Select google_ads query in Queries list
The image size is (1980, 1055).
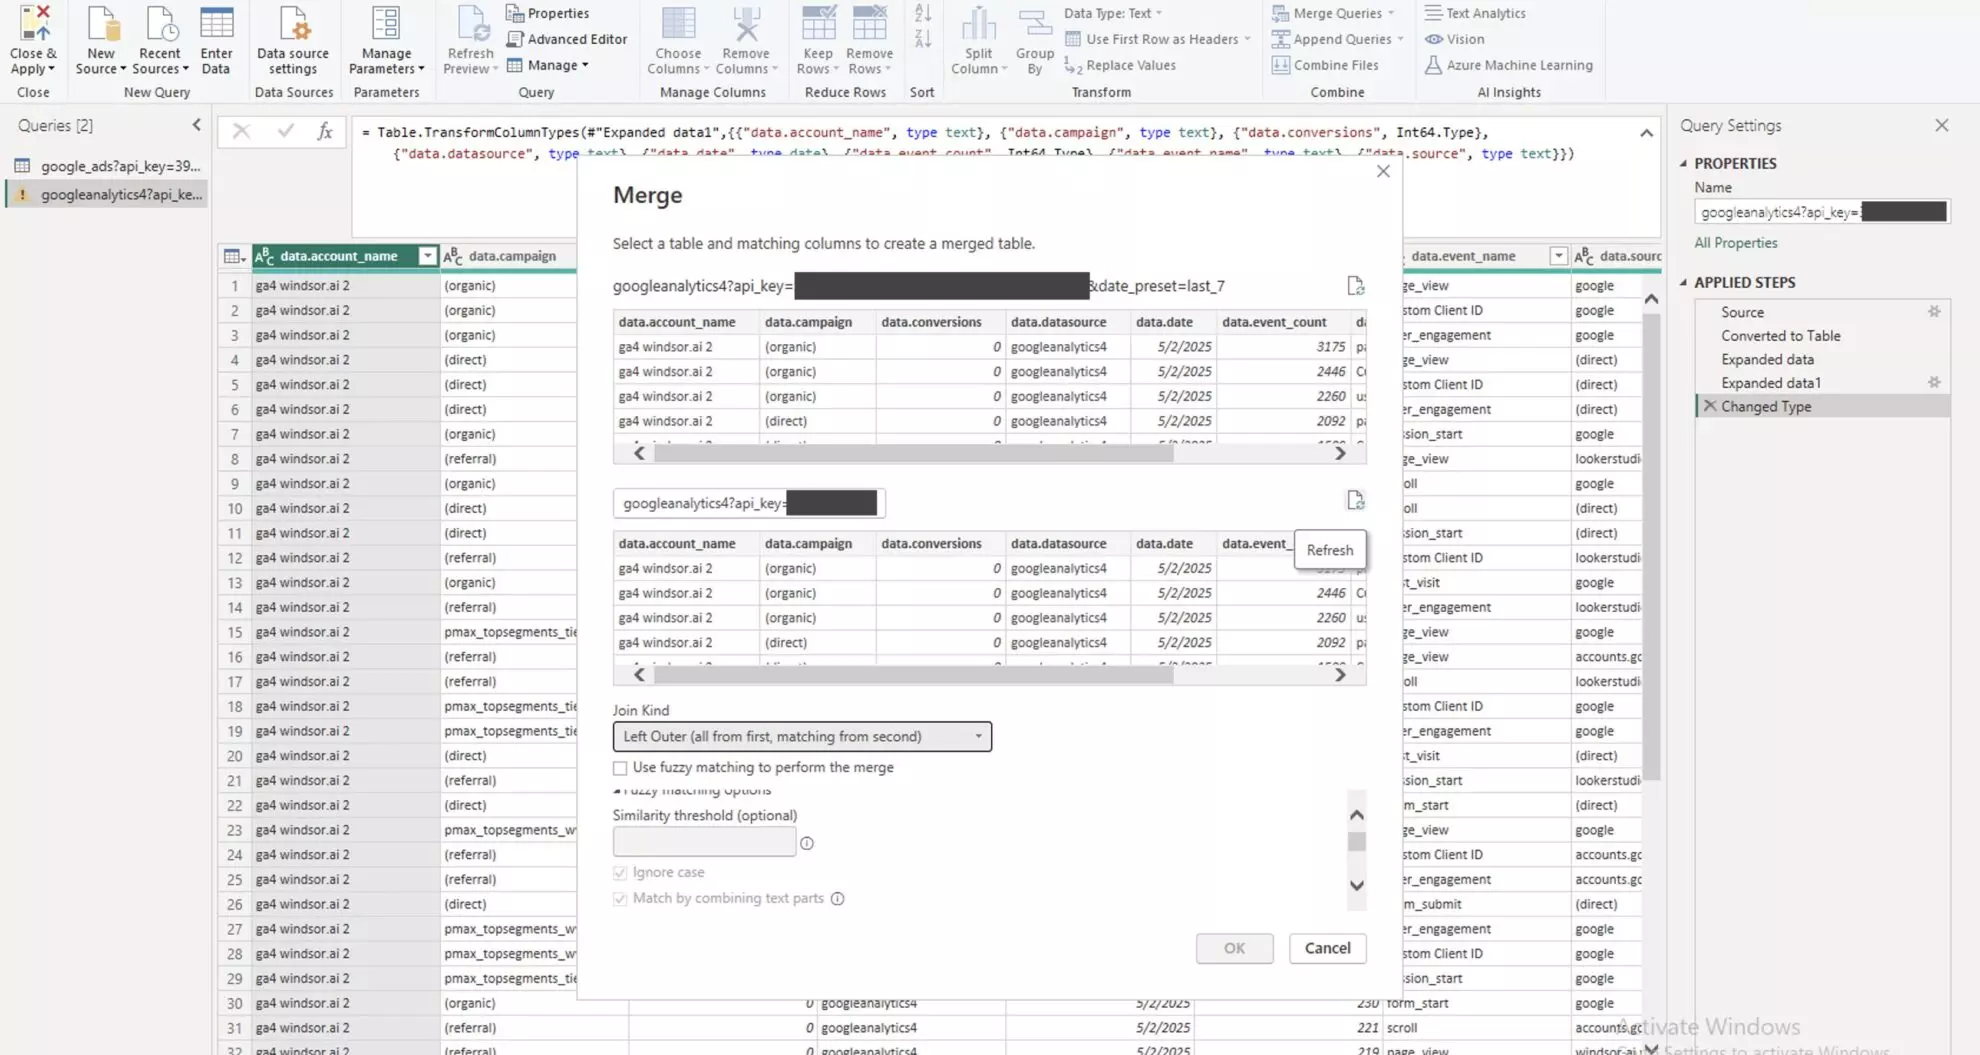(108, 166)
